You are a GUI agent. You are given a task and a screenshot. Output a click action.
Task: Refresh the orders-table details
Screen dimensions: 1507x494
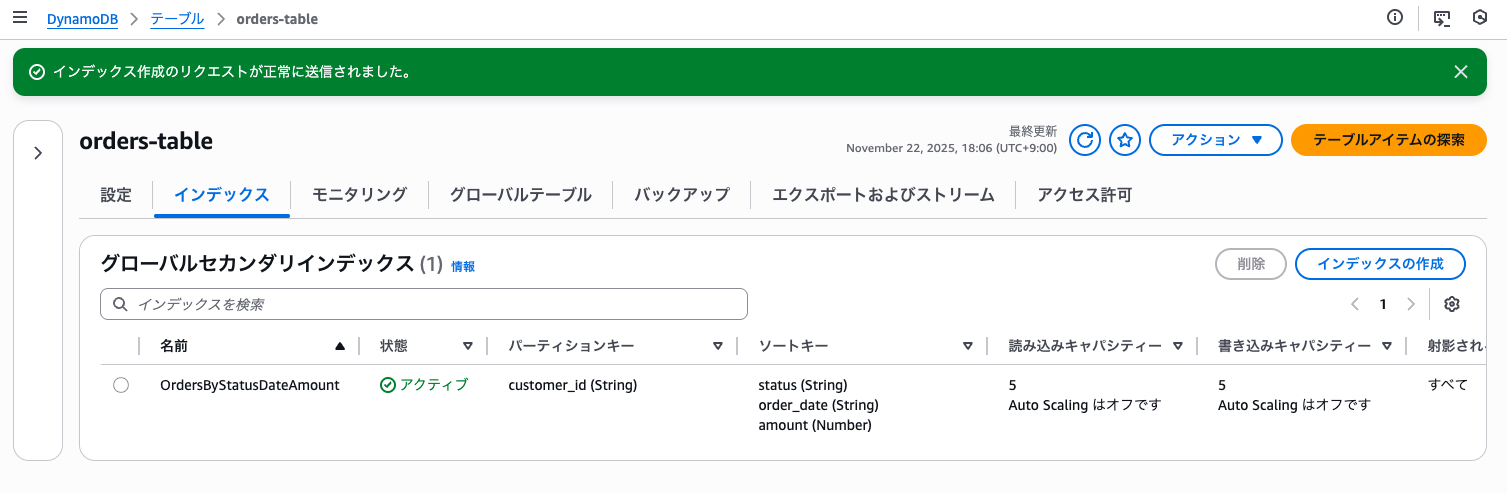point(1085,140)
